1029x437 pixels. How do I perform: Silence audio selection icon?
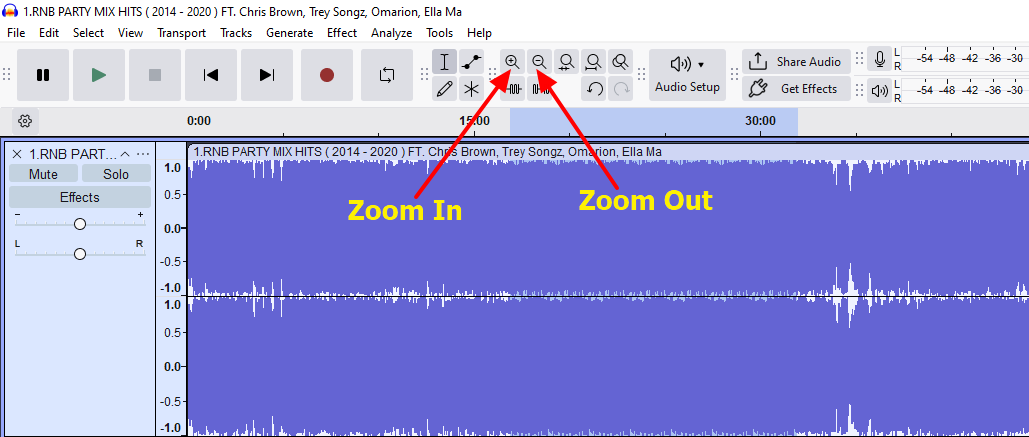tap(540, 89)
